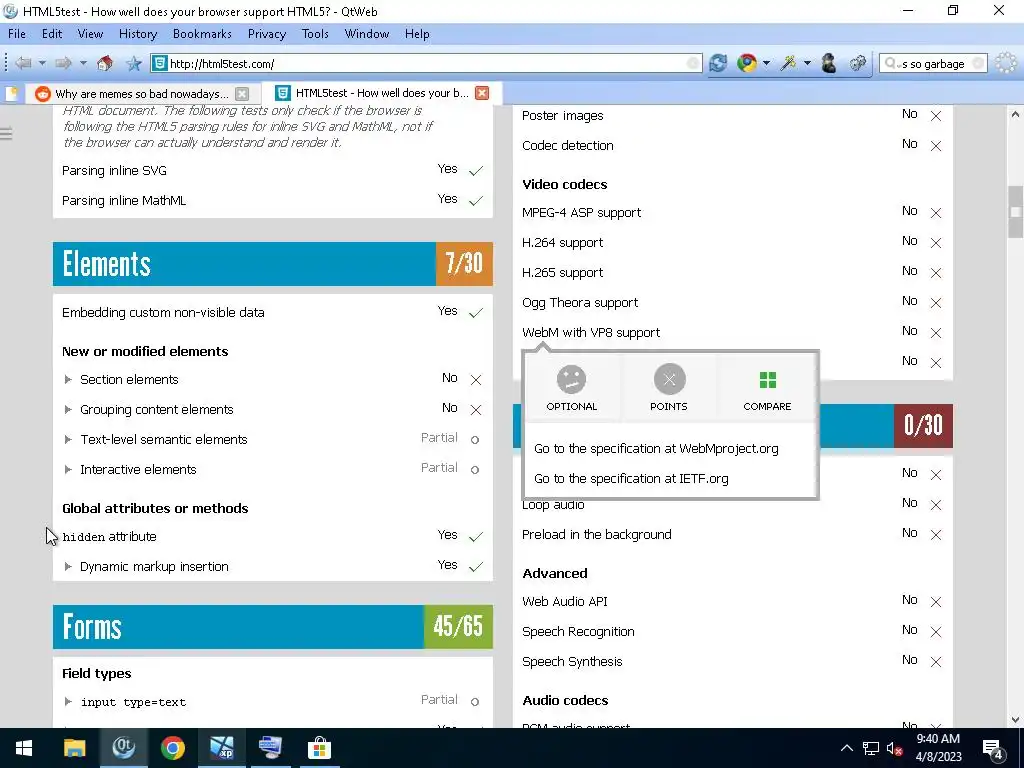Click the QtWeb taskbar icon
This screenshot has height=768, width=1024.
coord(123,748)
